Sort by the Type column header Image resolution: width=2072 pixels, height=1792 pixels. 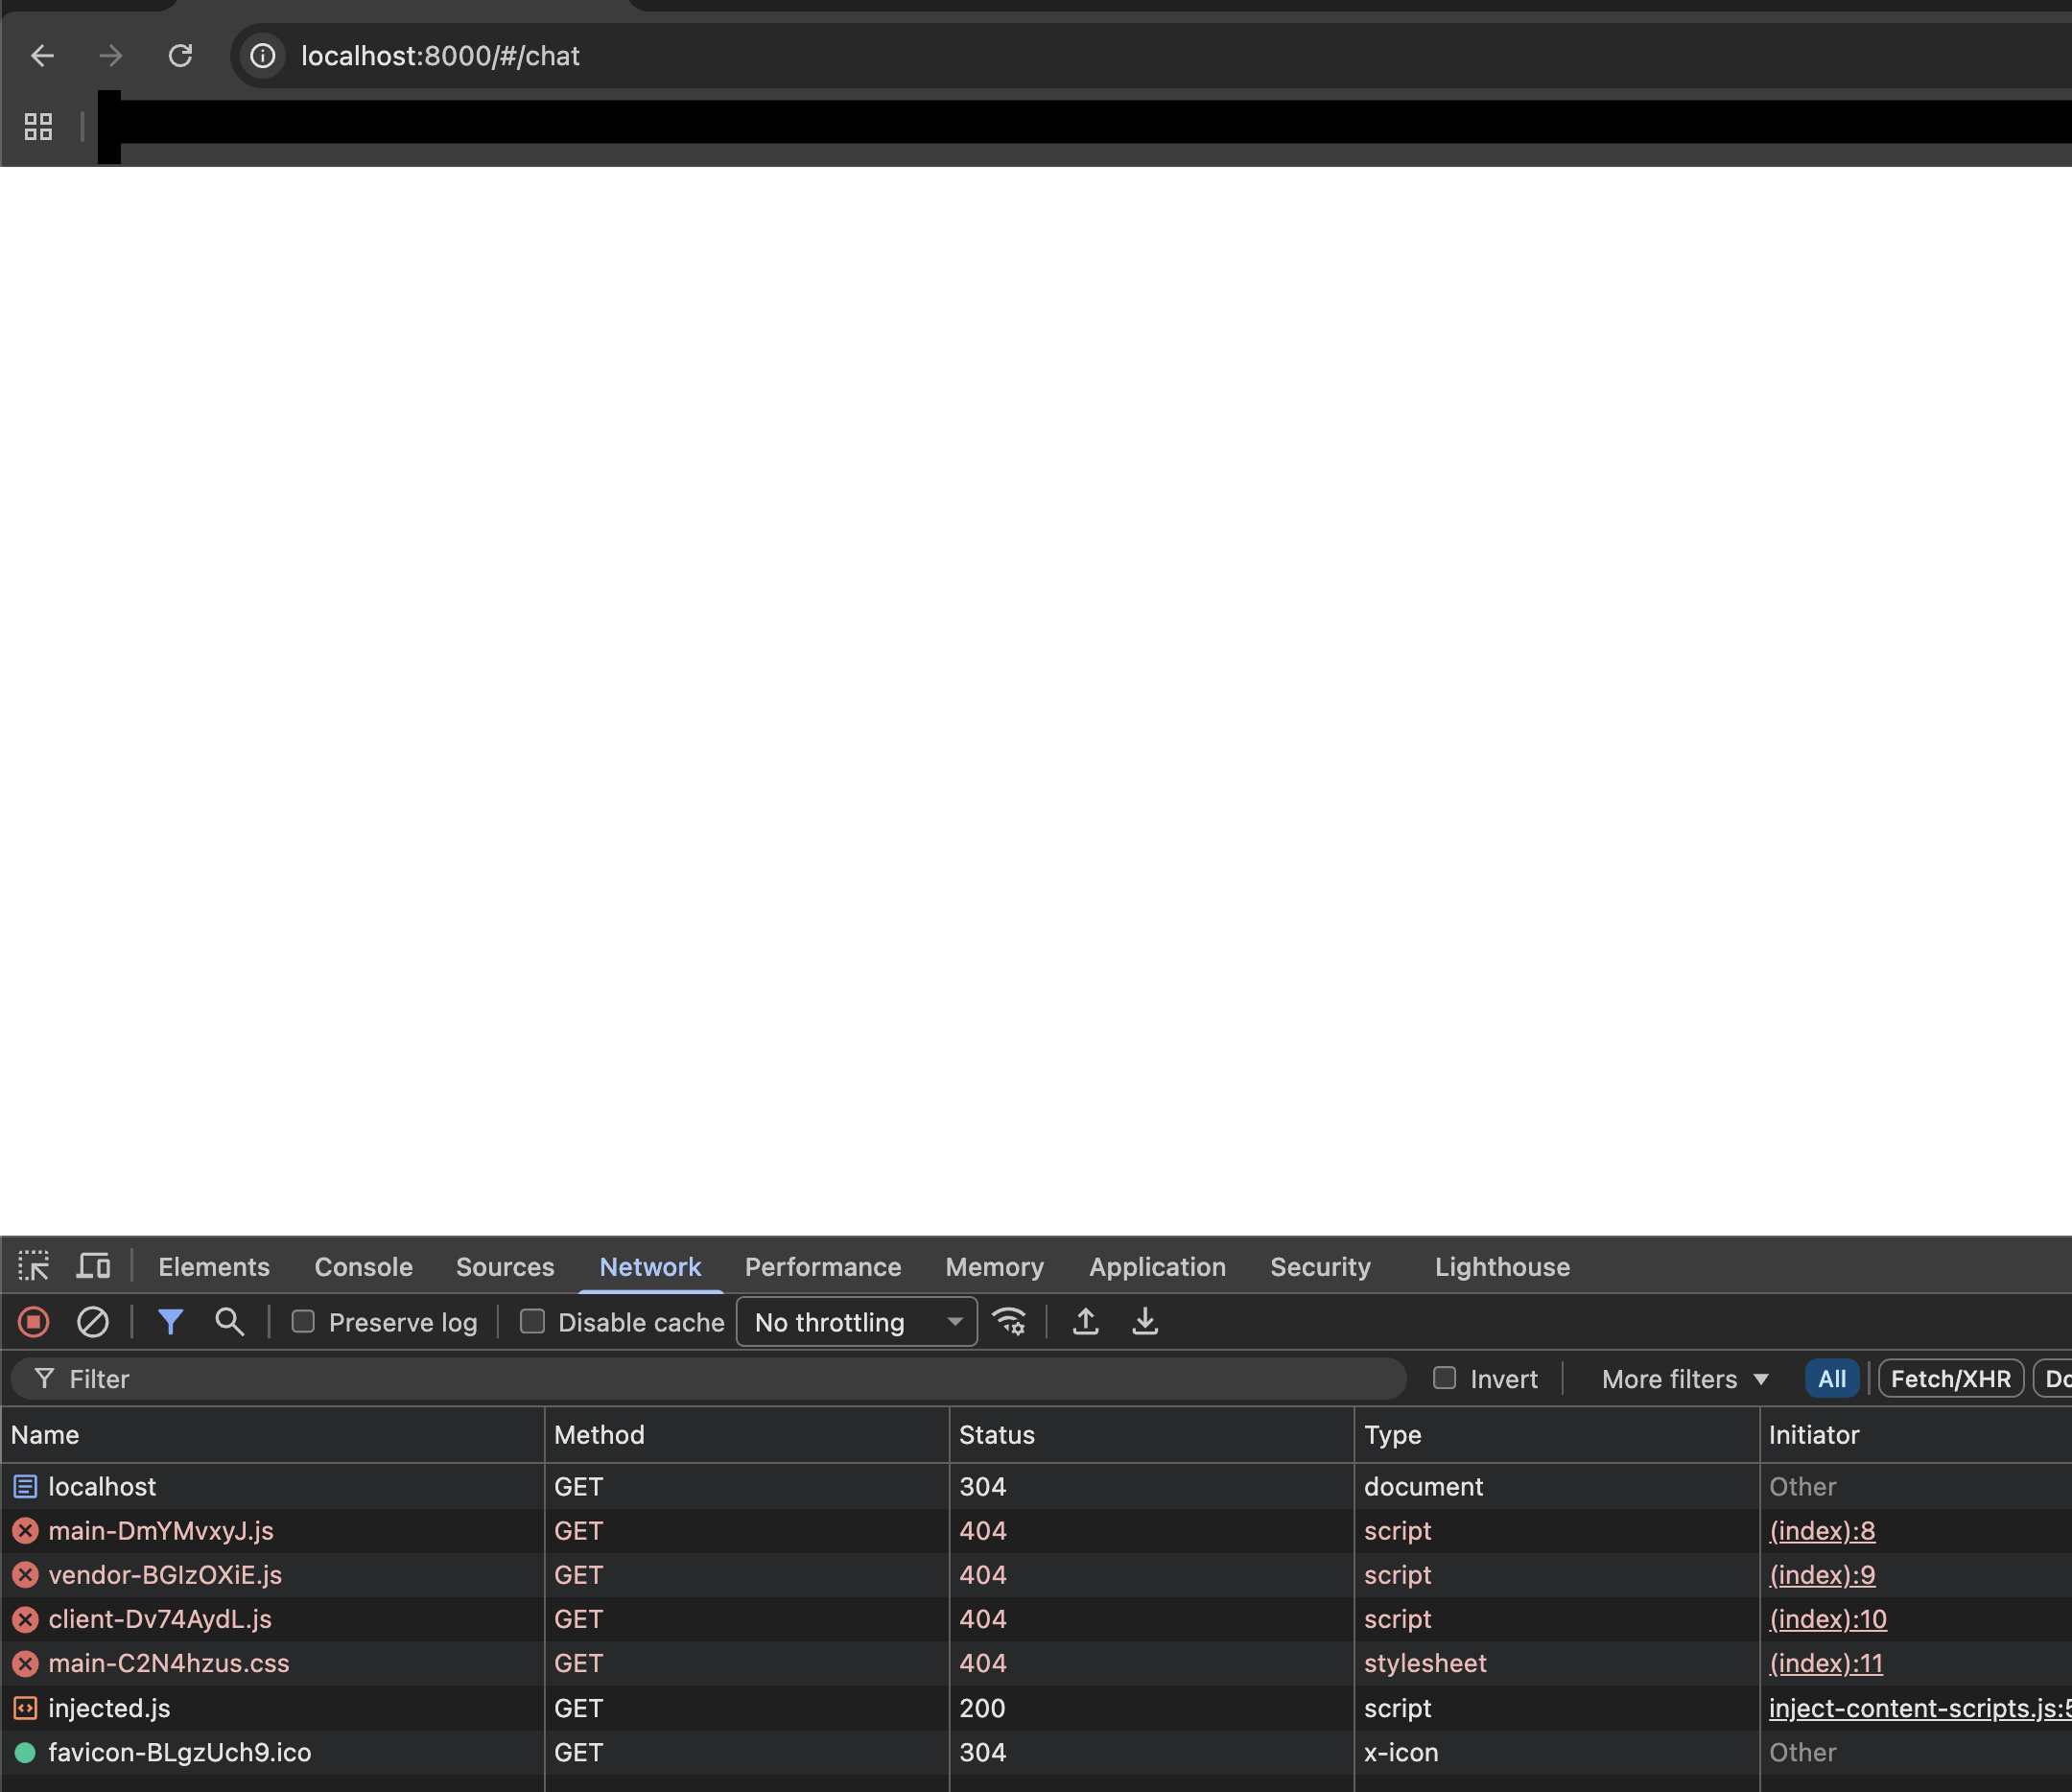[x=1556, y=1435]
